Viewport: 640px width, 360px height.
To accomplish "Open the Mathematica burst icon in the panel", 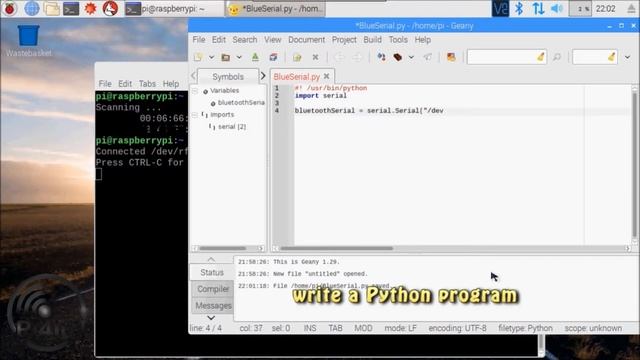I will pos(90,8).
